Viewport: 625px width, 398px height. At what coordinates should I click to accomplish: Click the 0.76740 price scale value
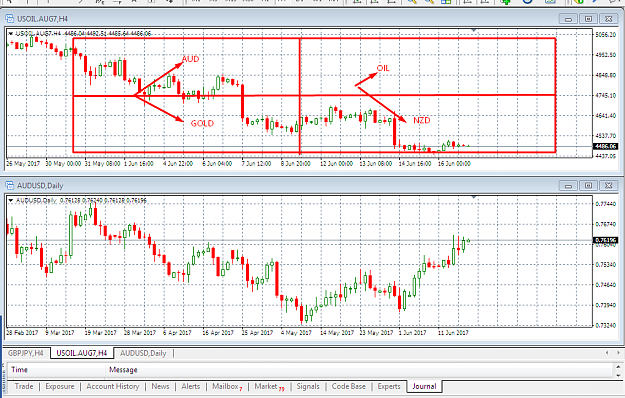click(x=606, y=224)
